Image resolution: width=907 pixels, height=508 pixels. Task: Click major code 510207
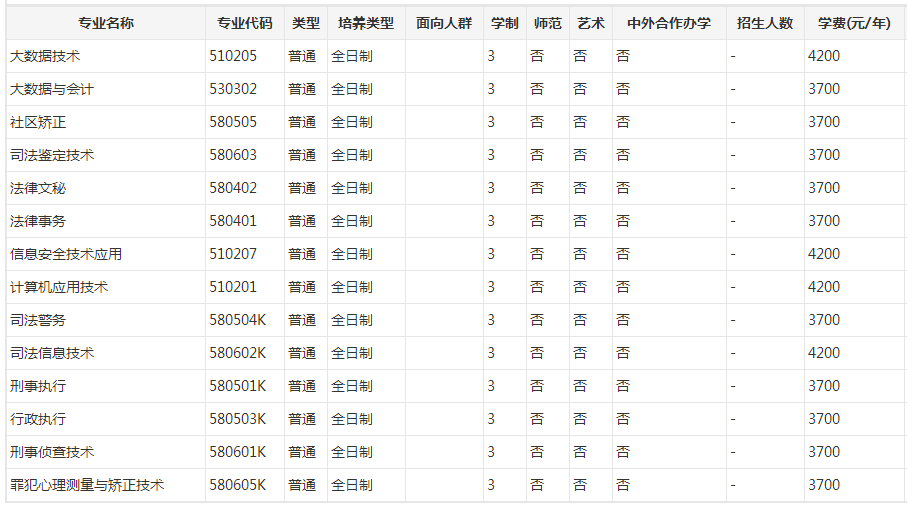pos(233,254)
